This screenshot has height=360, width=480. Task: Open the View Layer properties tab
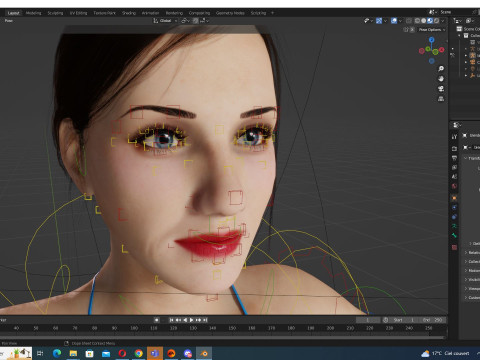coord(454,167)
